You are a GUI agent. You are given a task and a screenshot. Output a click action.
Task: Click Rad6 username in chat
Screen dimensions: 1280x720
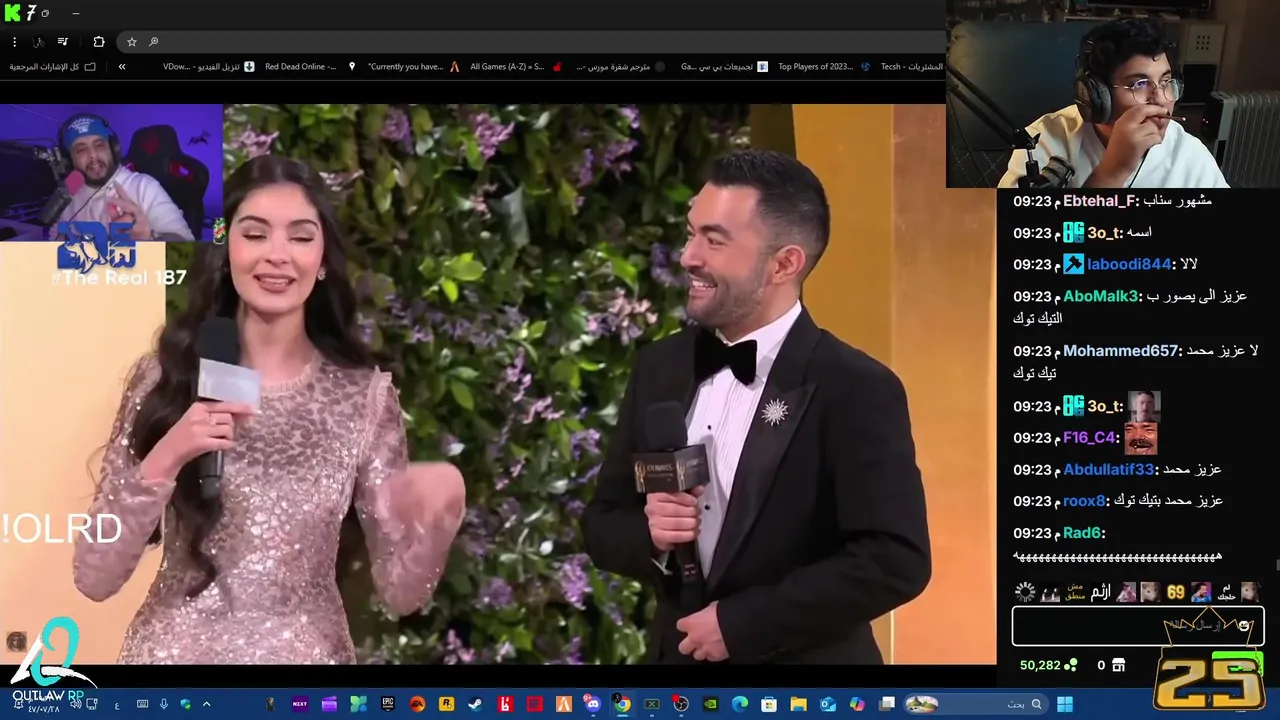(1083, 533)
